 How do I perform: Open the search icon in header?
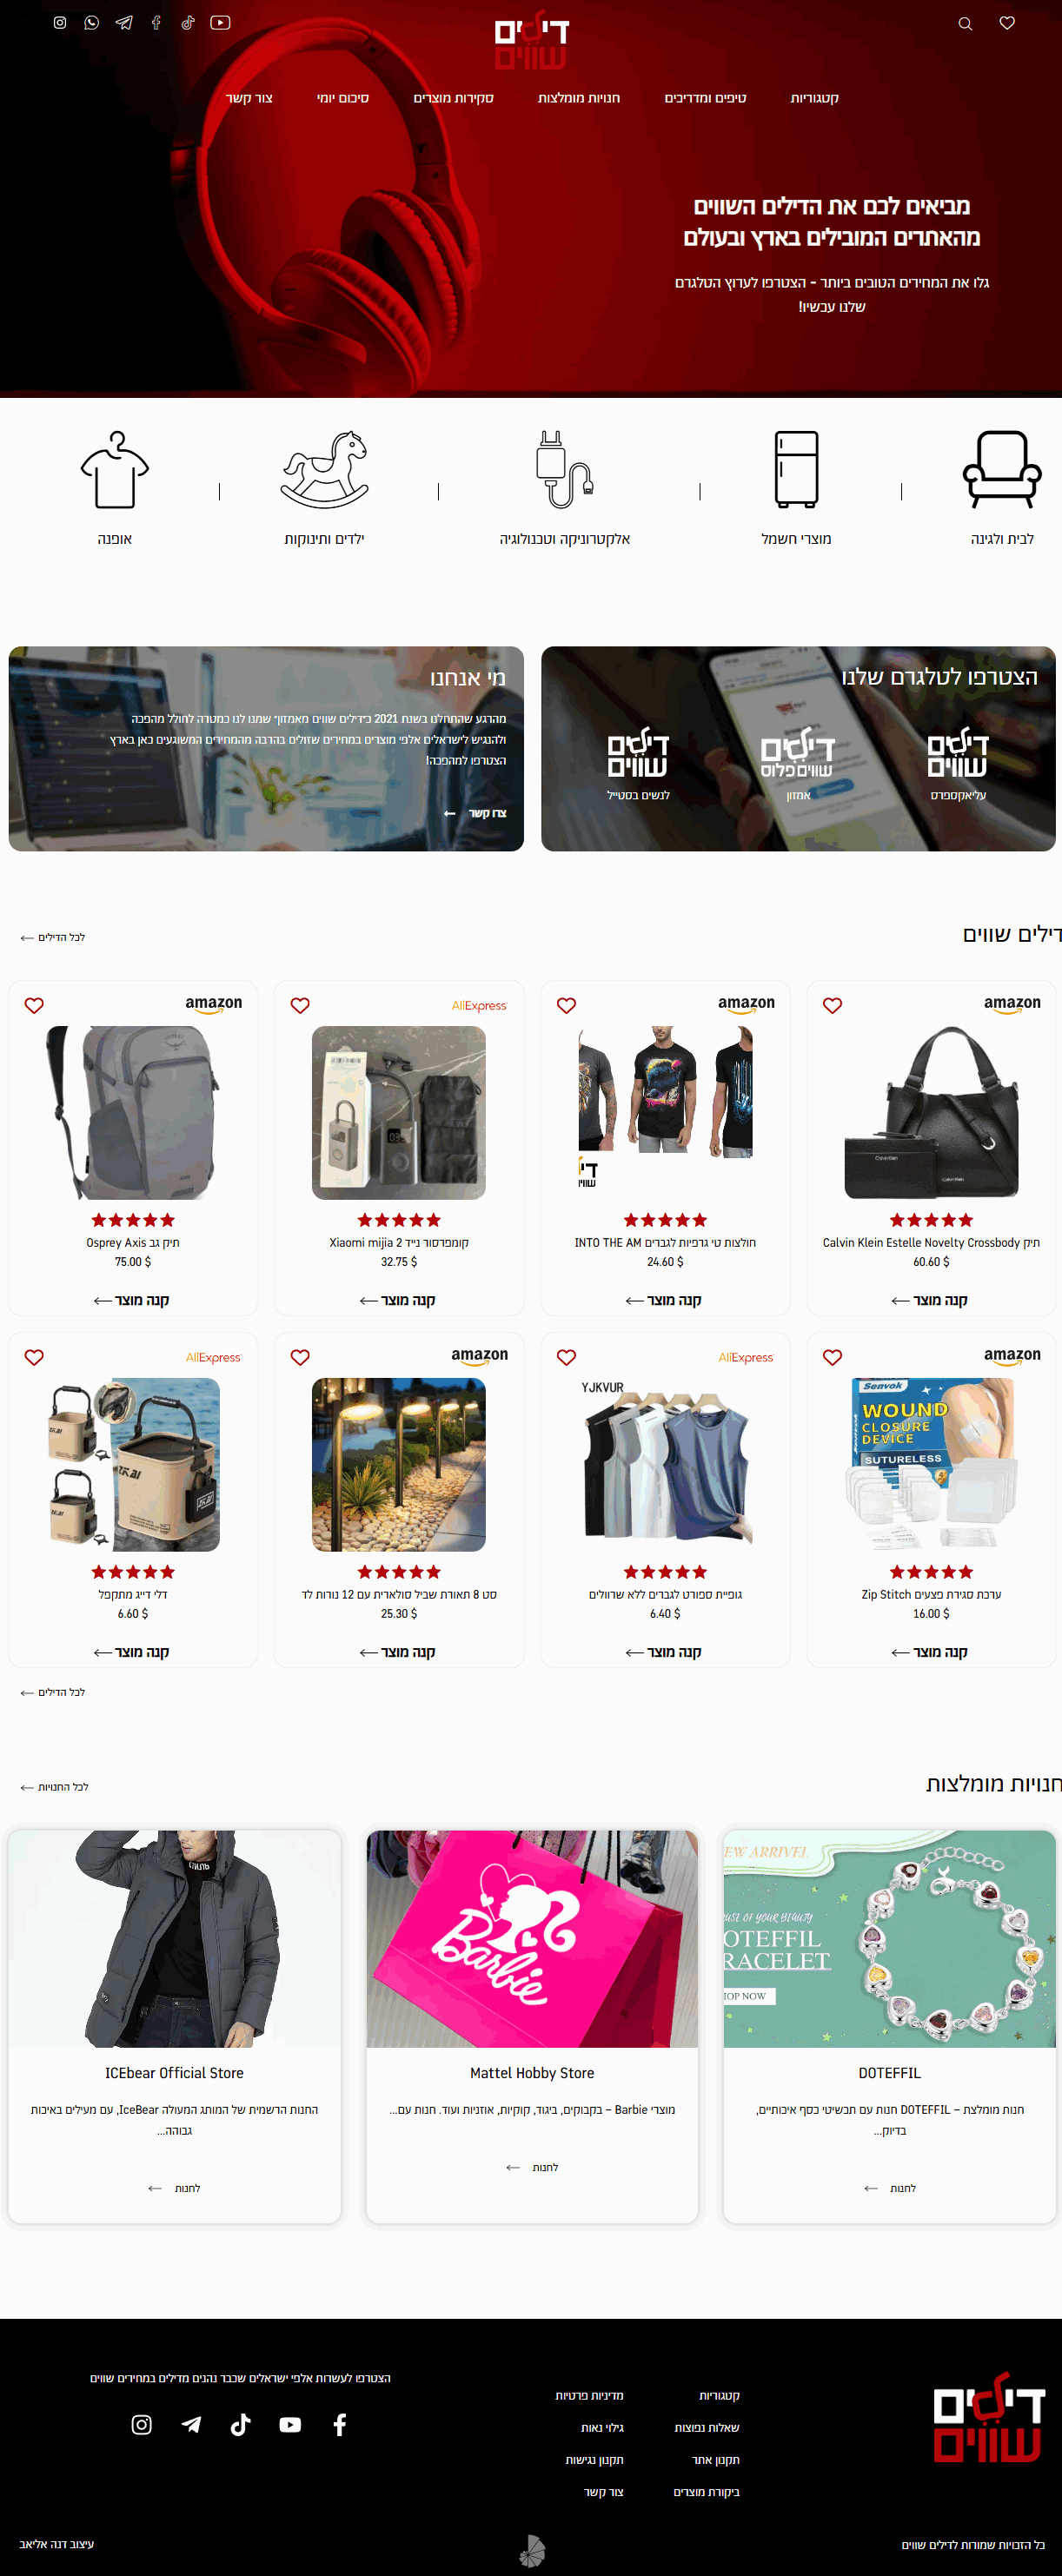click(965, 23)
